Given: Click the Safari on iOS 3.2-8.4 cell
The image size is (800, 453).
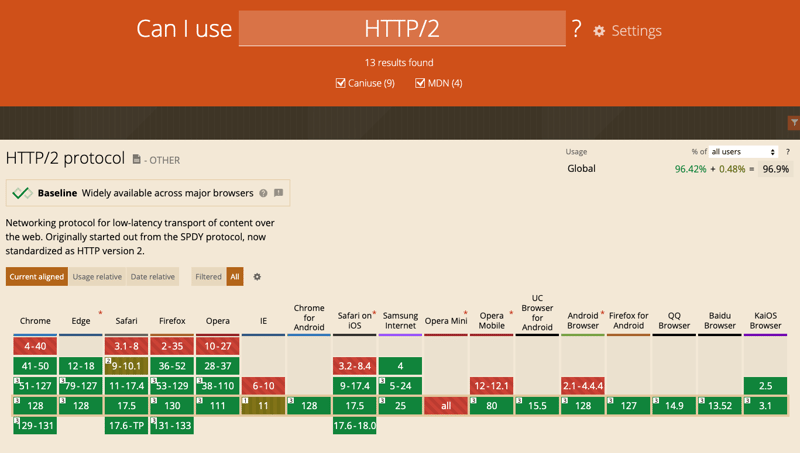Looking at the screenshot, I should 355,366.
